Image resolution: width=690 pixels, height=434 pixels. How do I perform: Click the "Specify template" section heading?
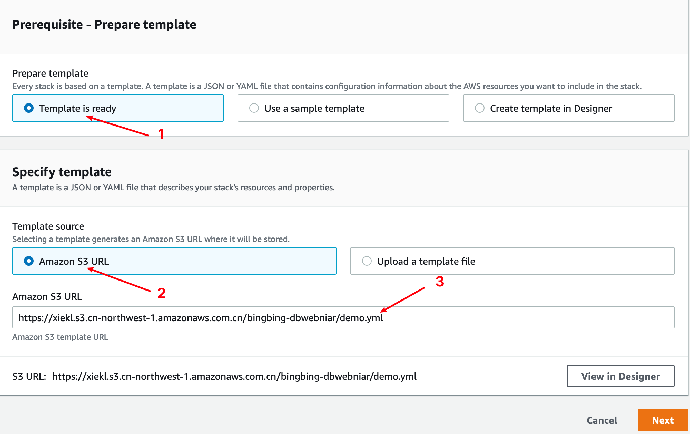click(61, 172)
